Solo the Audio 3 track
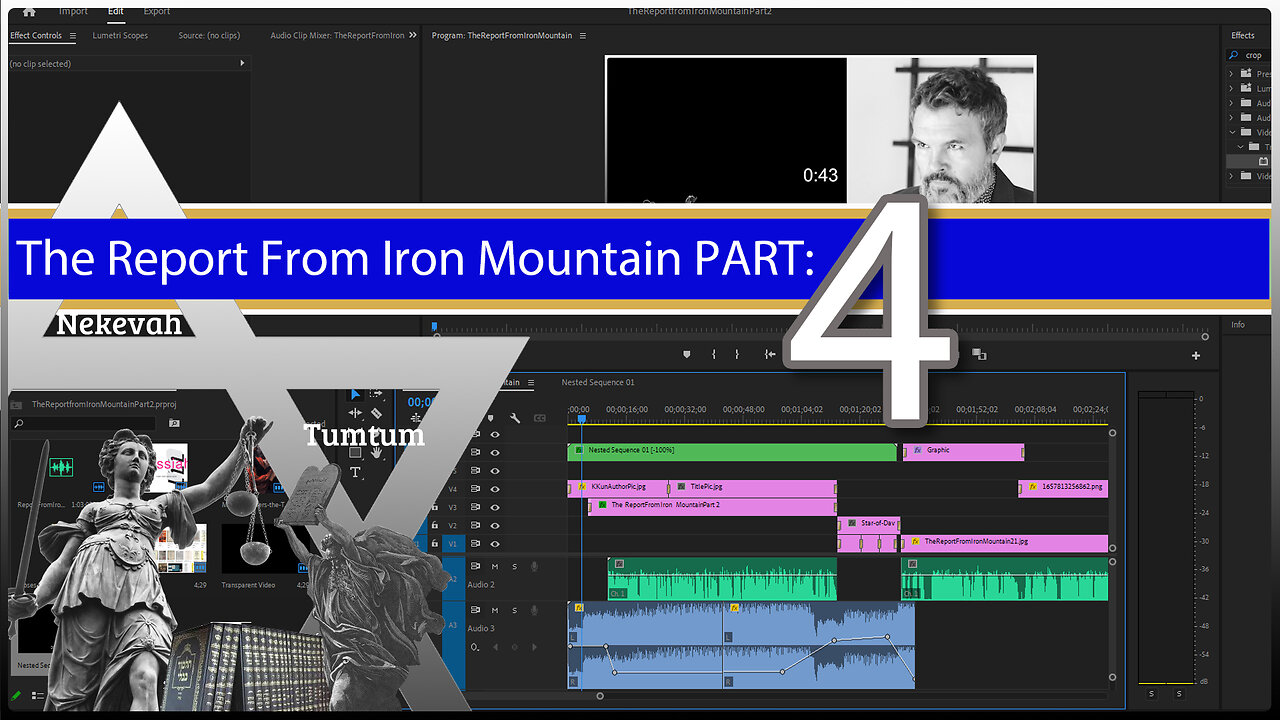 (x=513, y=610)
